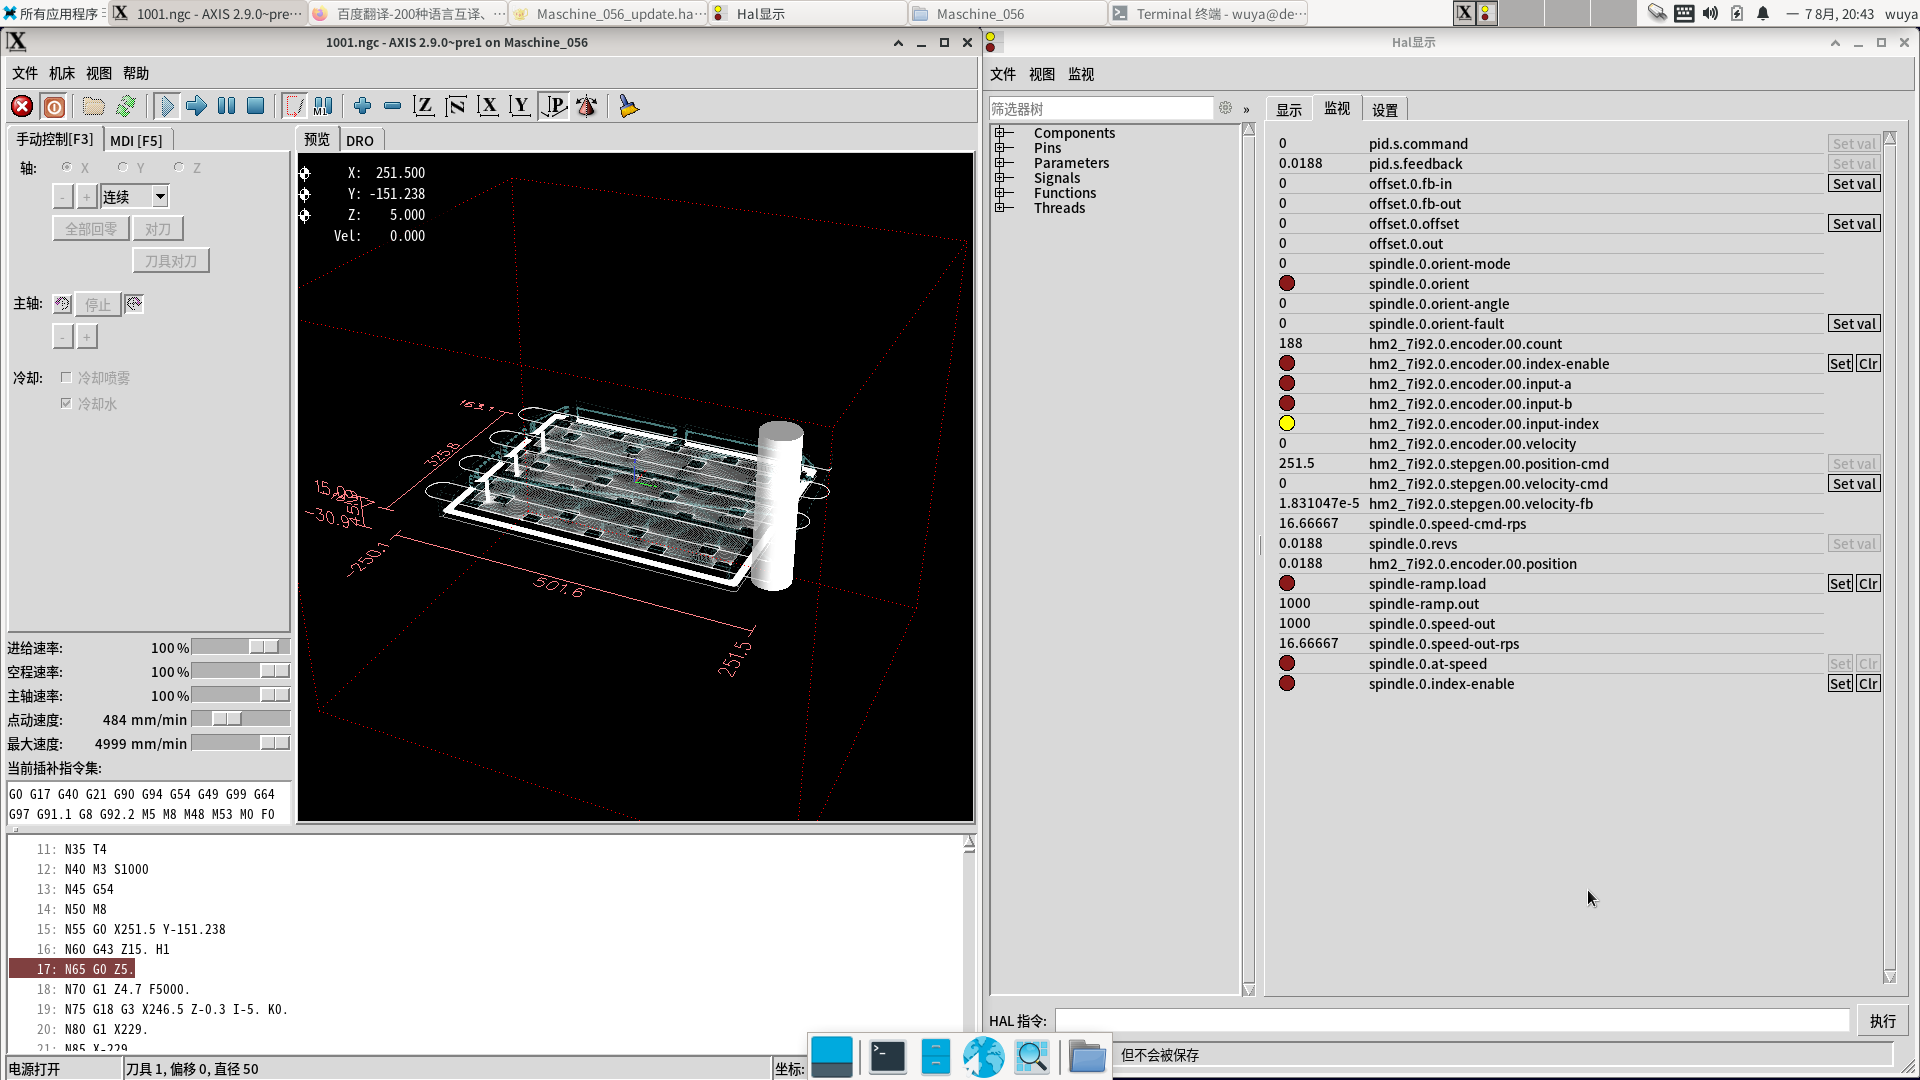Open the jog increment 连续 dropdown
The width and height of the screenshot is (1920, 1080).
[160, 197]
